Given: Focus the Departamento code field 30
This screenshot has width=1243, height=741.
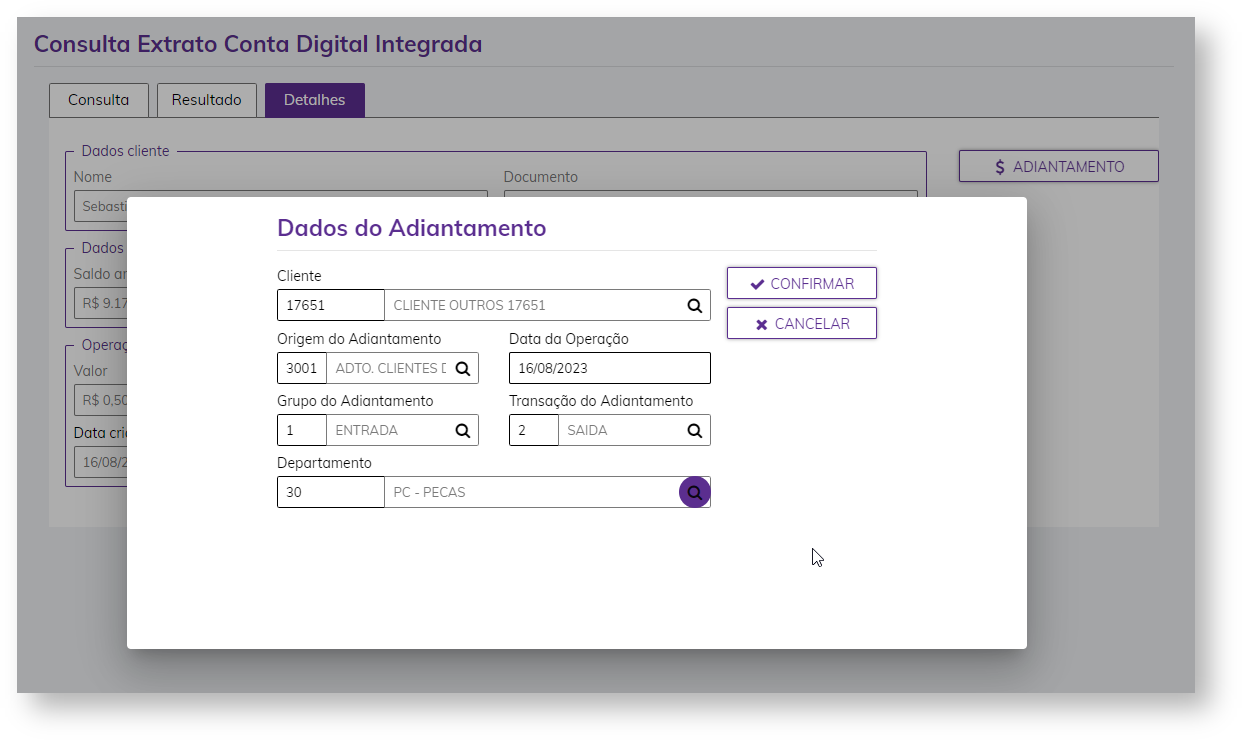Looking at the screenshot, I should tap(331, 492).
